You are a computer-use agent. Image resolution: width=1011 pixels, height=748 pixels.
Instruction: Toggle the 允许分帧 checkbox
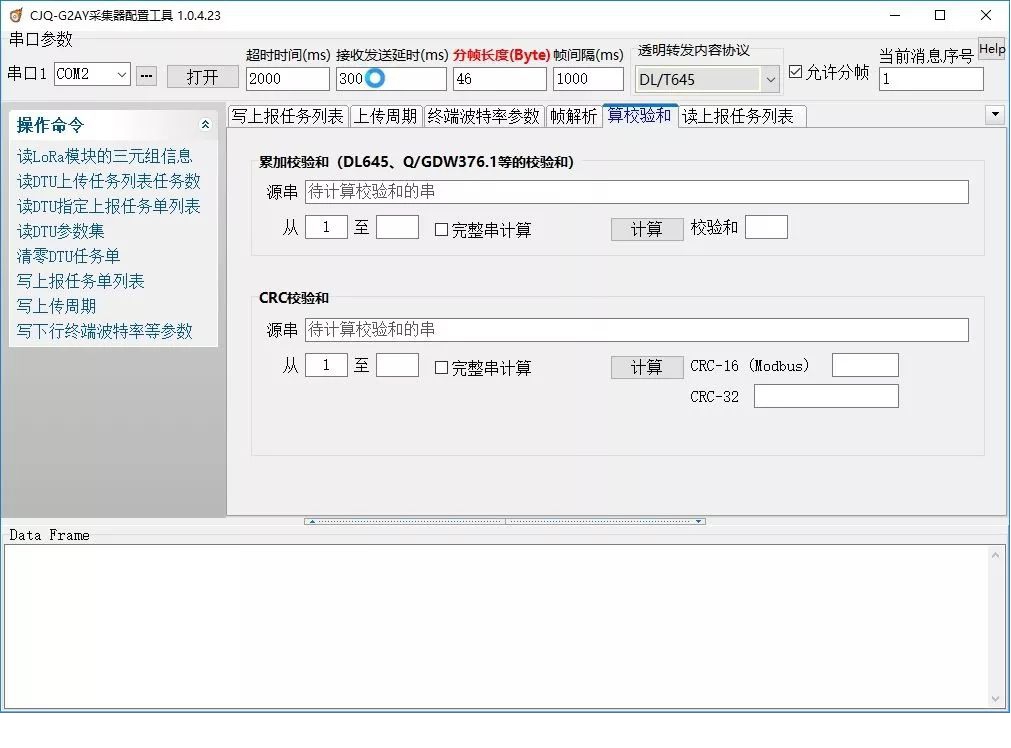click(x=795, y=70)
